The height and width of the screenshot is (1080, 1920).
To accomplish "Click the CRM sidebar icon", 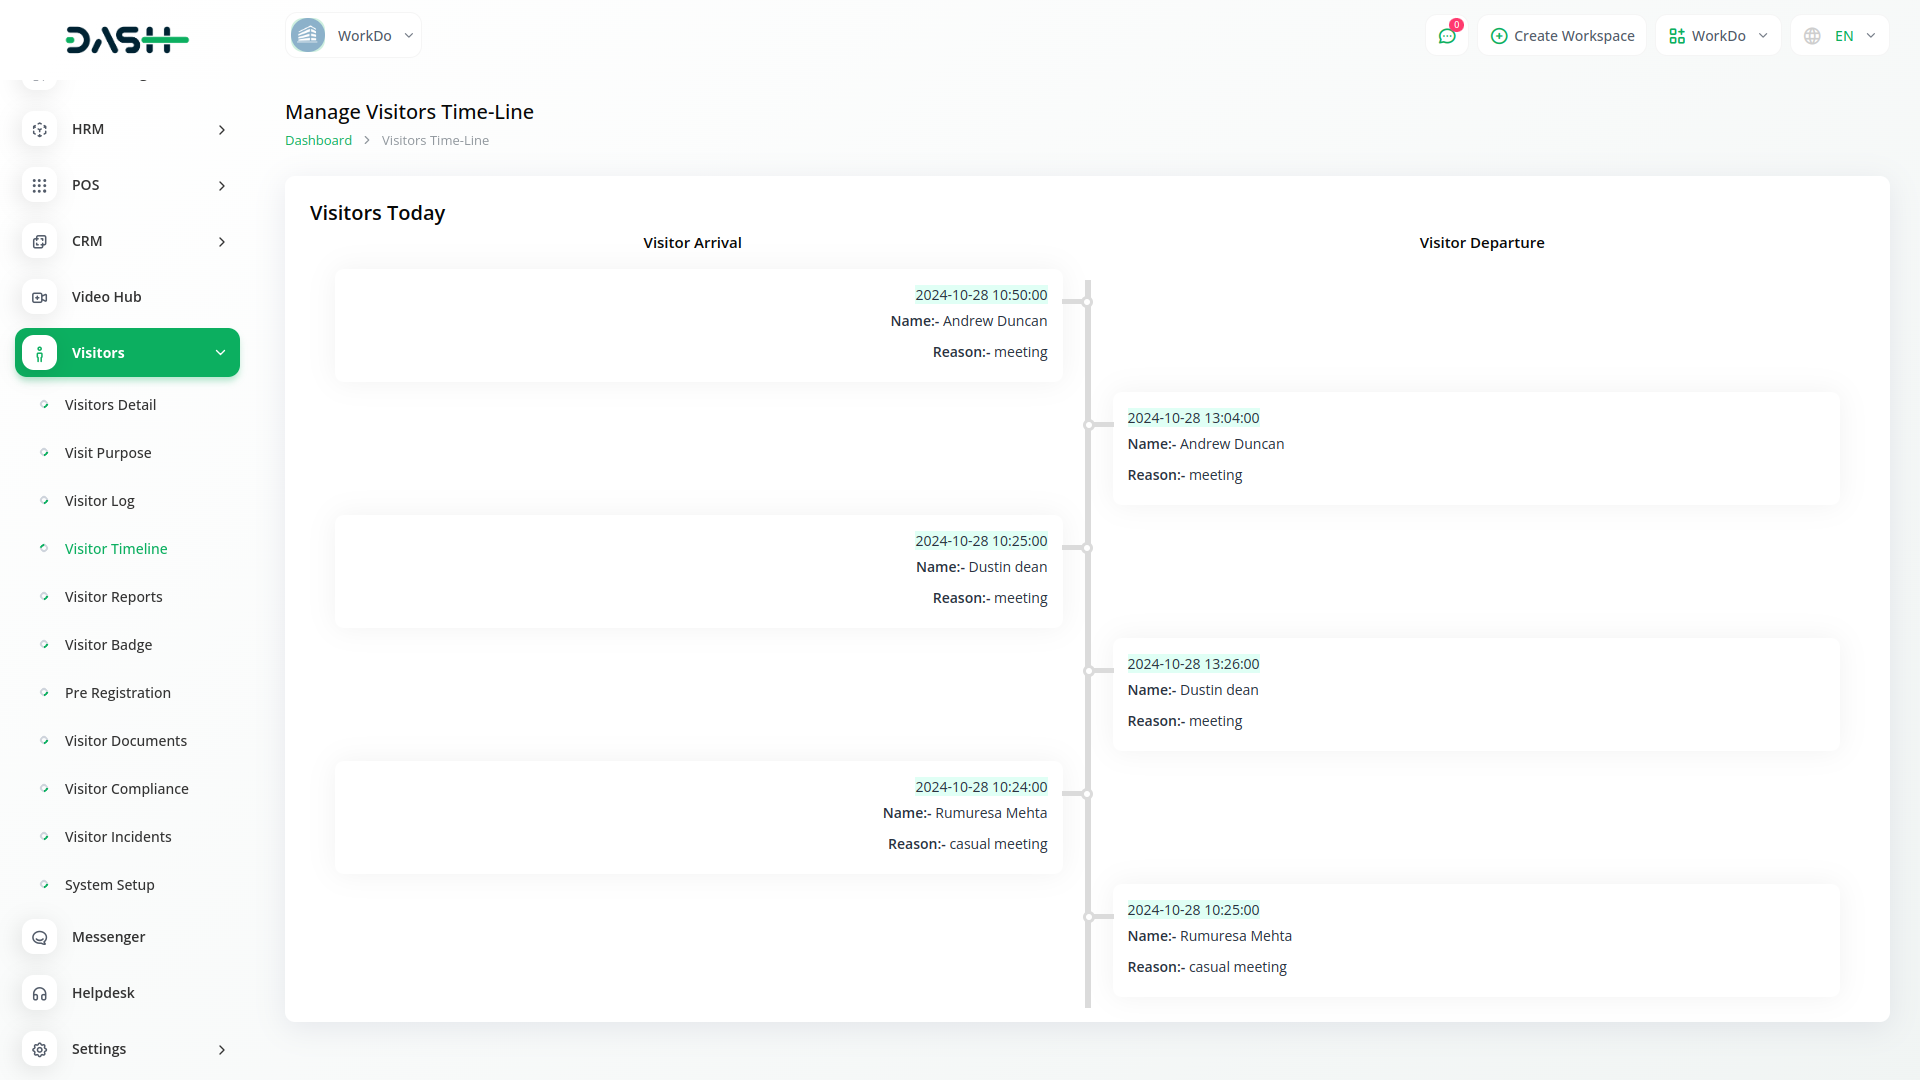I will point(39,241).
